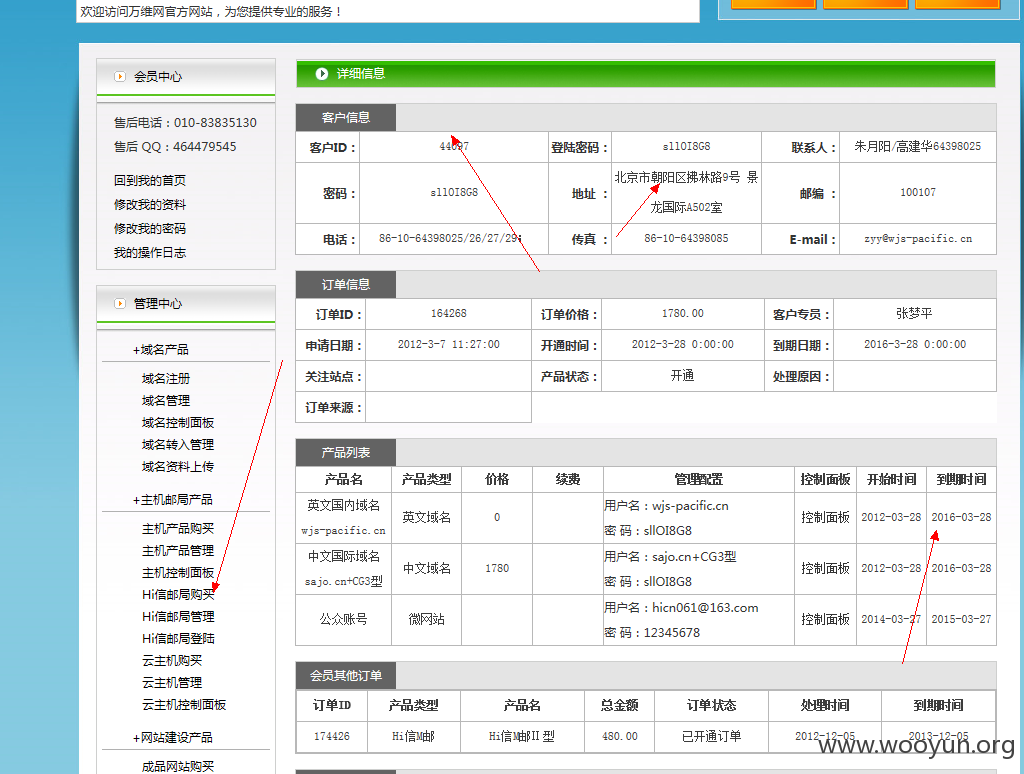Click the 会员中心 arrow icon

point(120,76)
